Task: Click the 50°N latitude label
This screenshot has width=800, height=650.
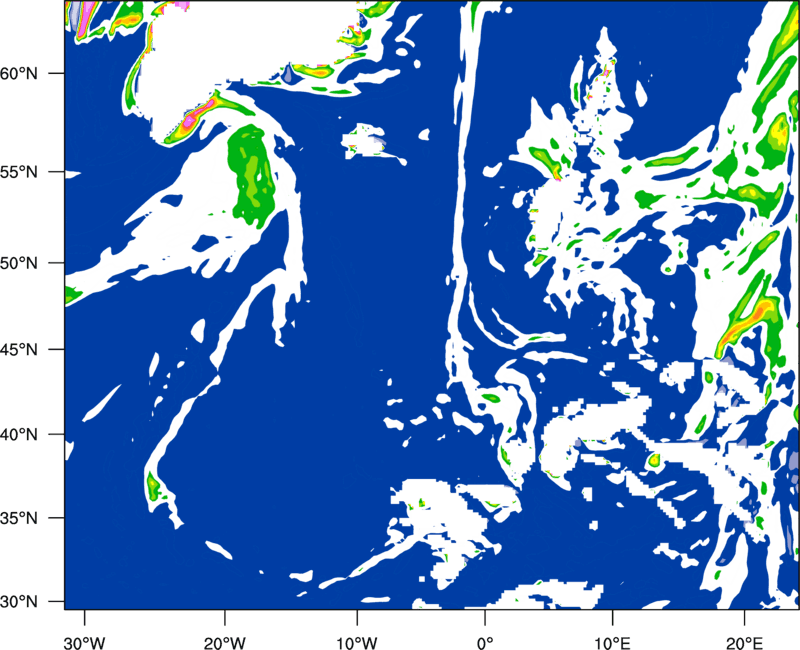Action: [19, 263]
